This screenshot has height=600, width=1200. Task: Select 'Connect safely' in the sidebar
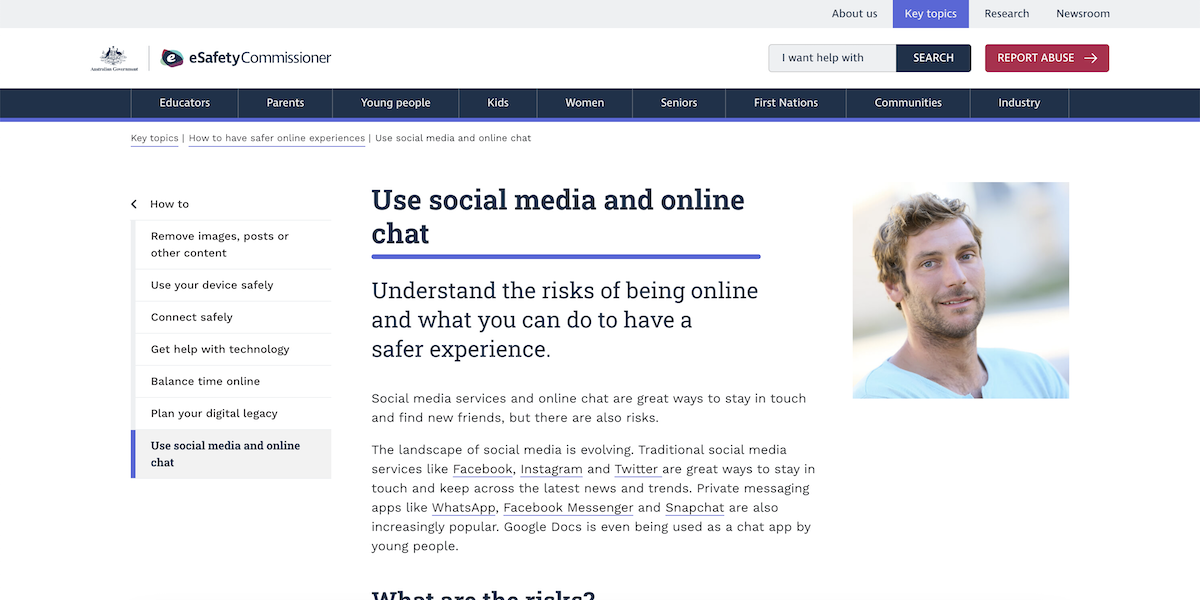point(189,317)
